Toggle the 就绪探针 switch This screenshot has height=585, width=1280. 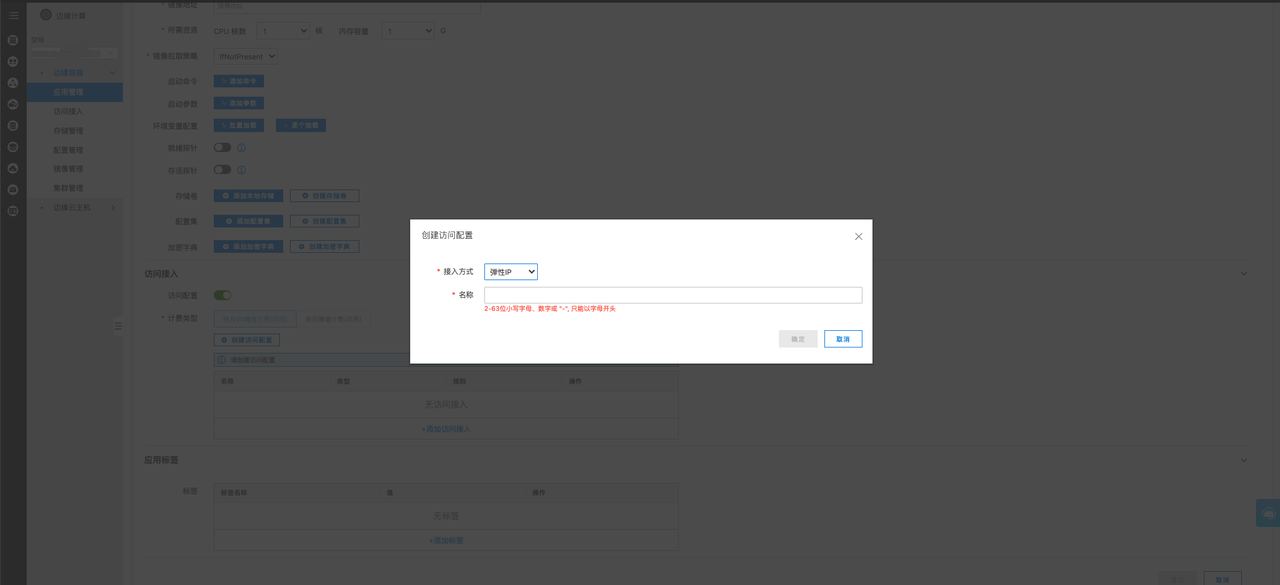click(222, 147)
